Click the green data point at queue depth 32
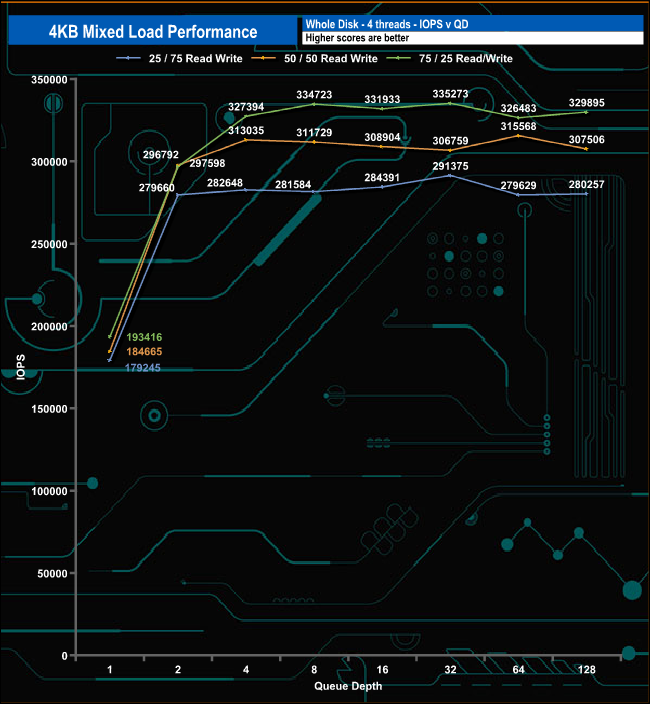650x704 pixels. click(450, 103)
